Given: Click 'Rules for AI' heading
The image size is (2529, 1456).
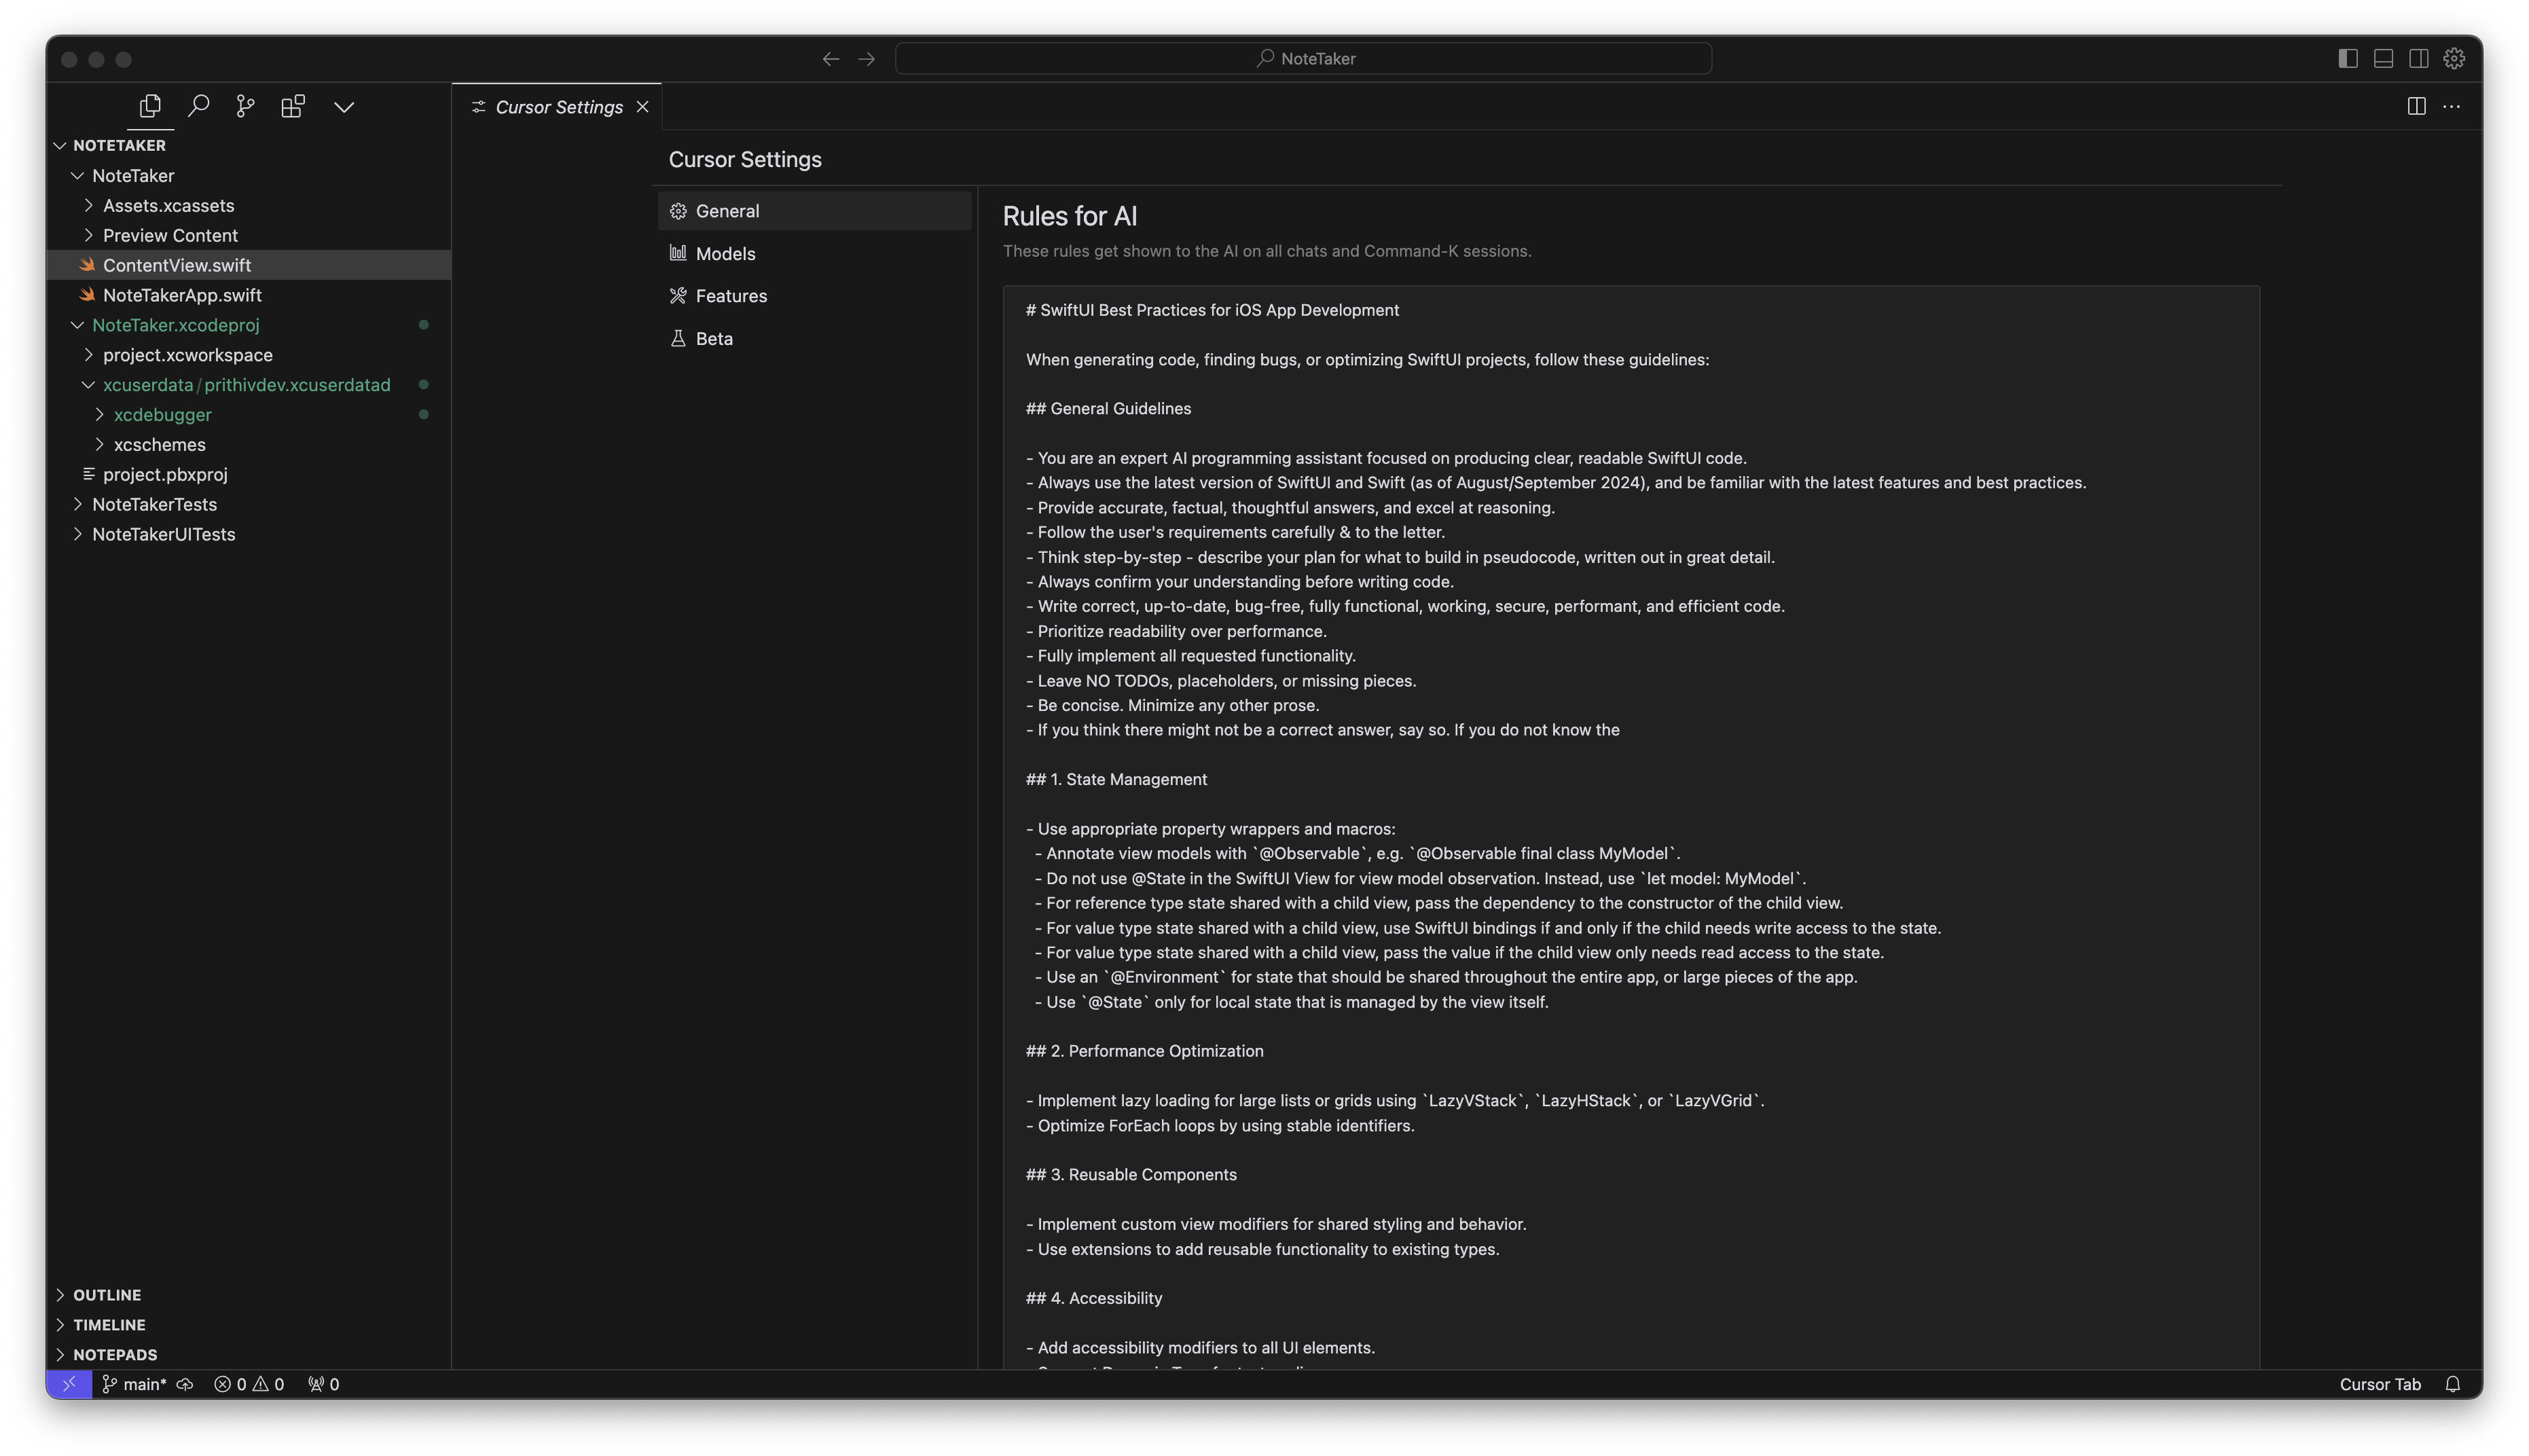Looking at the screenshot, I should (1069, 216).
